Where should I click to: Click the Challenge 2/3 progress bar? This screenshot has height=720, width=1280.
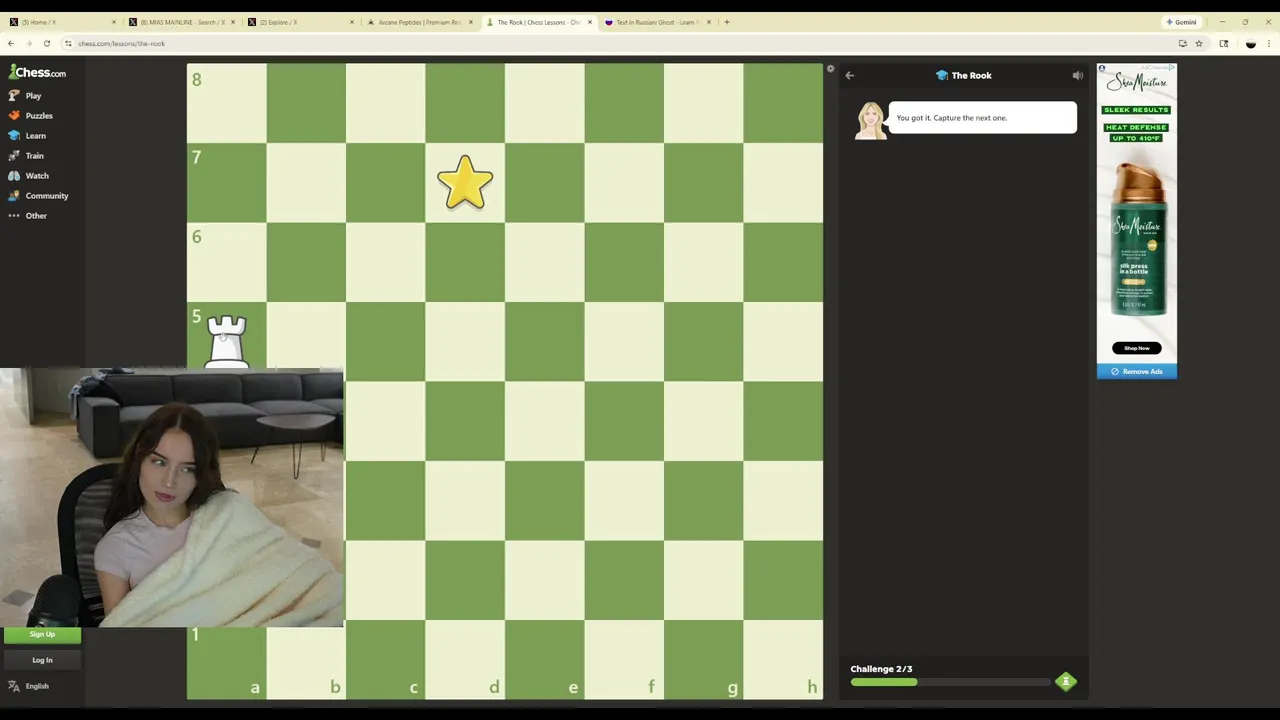click(x=952, y=682)
